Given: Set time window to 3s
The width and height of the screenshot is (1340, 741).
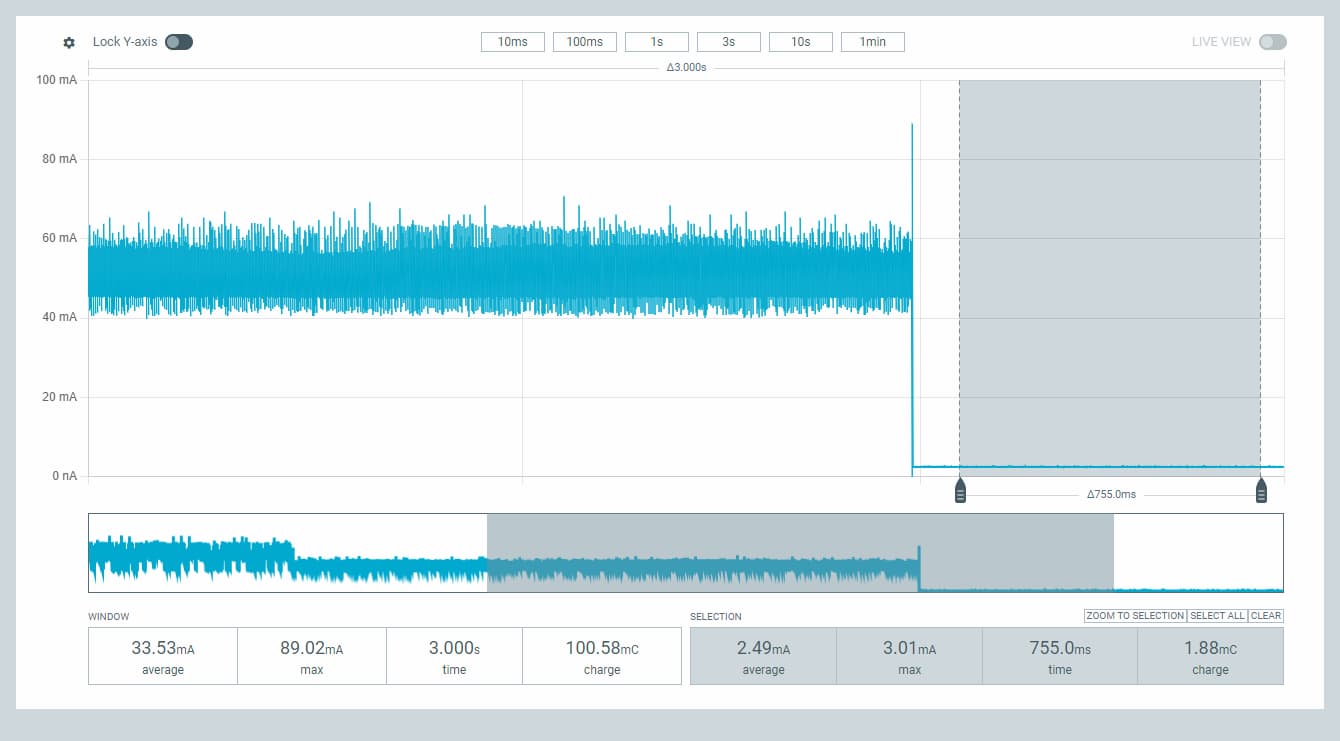Looking at the screenshot, I should (x=729, y=42).
